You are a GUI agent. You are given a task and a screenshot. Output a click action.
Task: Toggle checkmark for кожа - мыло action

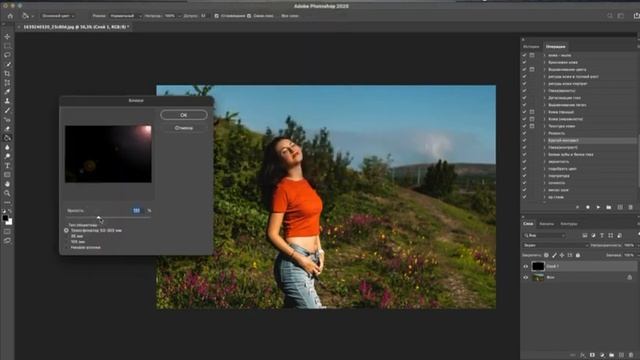tap(524, 55)
